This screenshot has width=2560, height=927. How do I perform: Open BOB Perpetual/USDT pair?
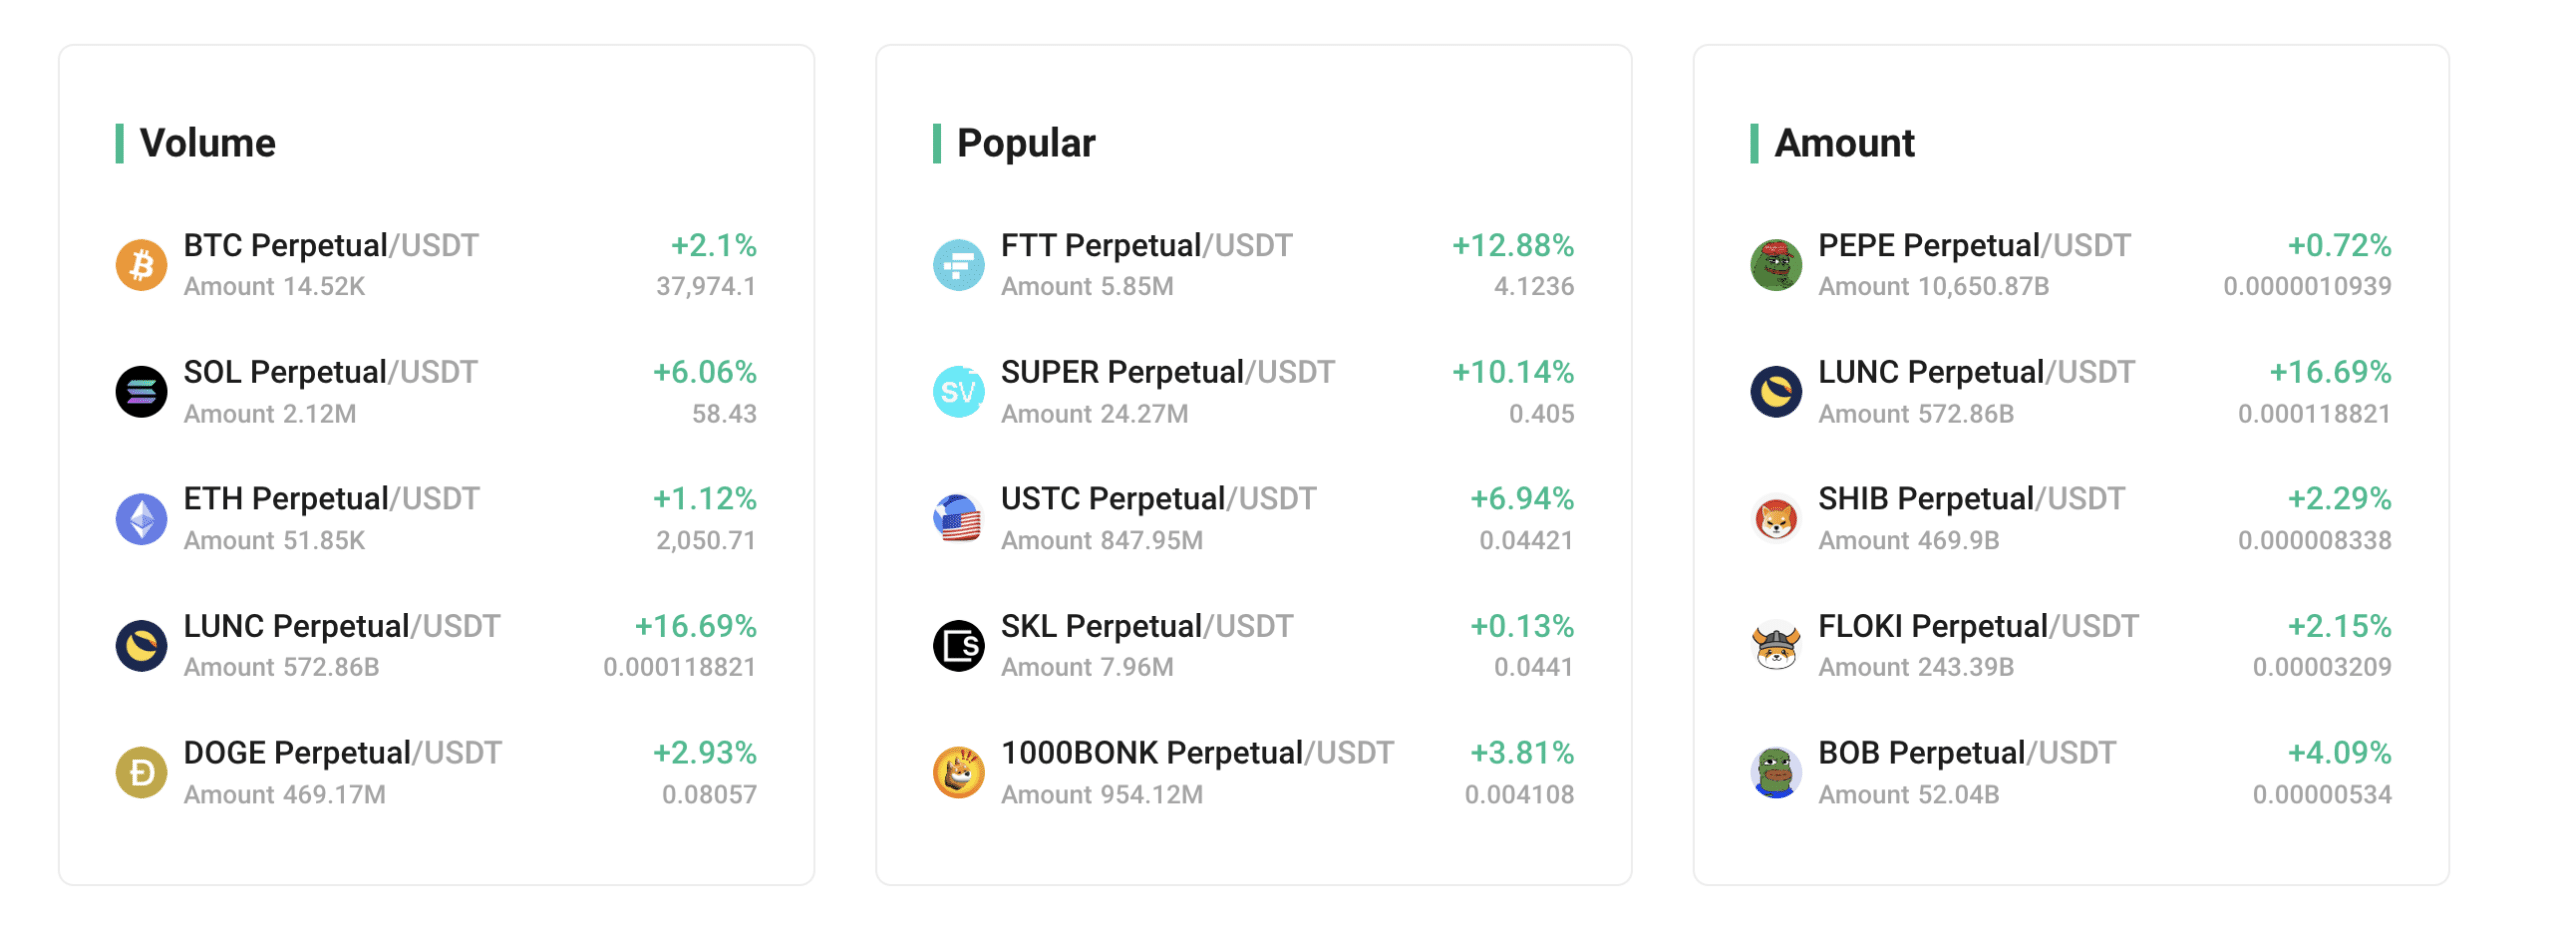point(2070,773)
